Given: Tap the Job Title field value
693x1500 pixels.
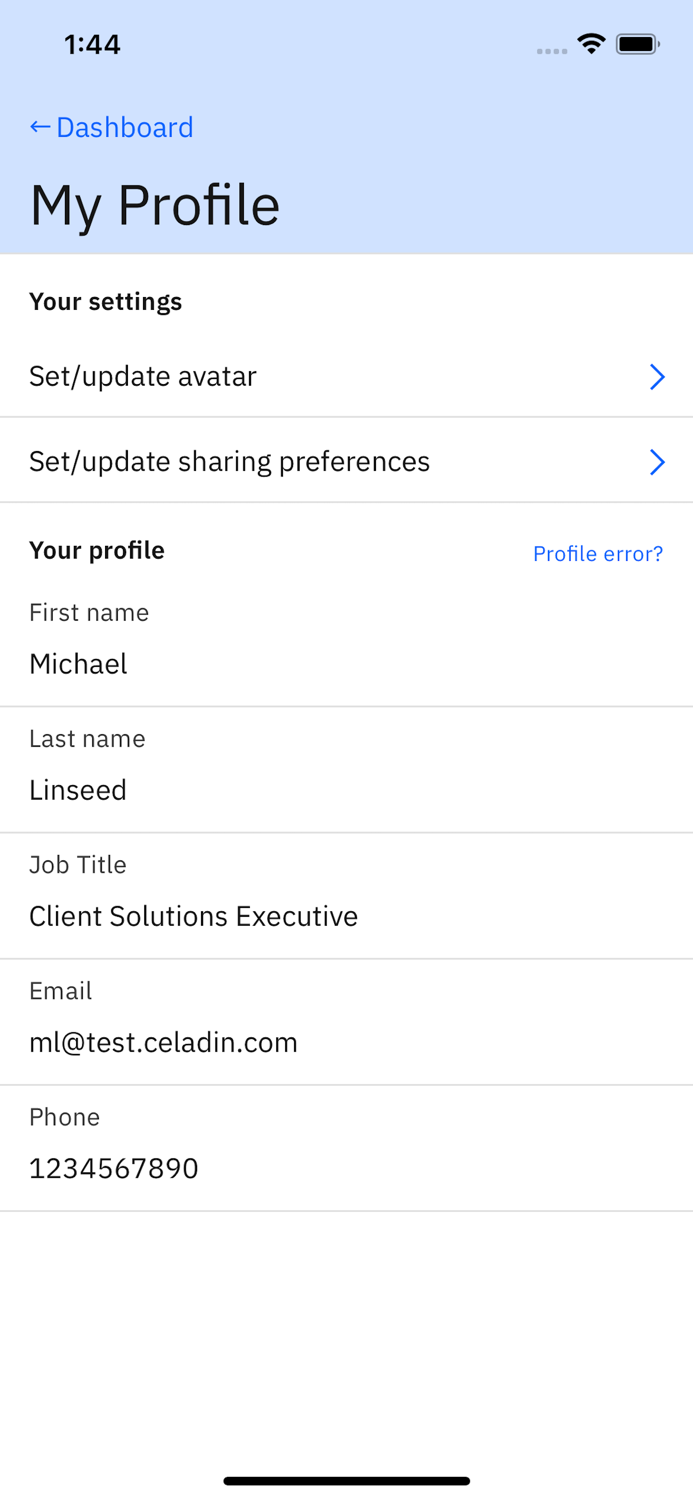Looking at the screenshot, I should (x=193, y=916).
